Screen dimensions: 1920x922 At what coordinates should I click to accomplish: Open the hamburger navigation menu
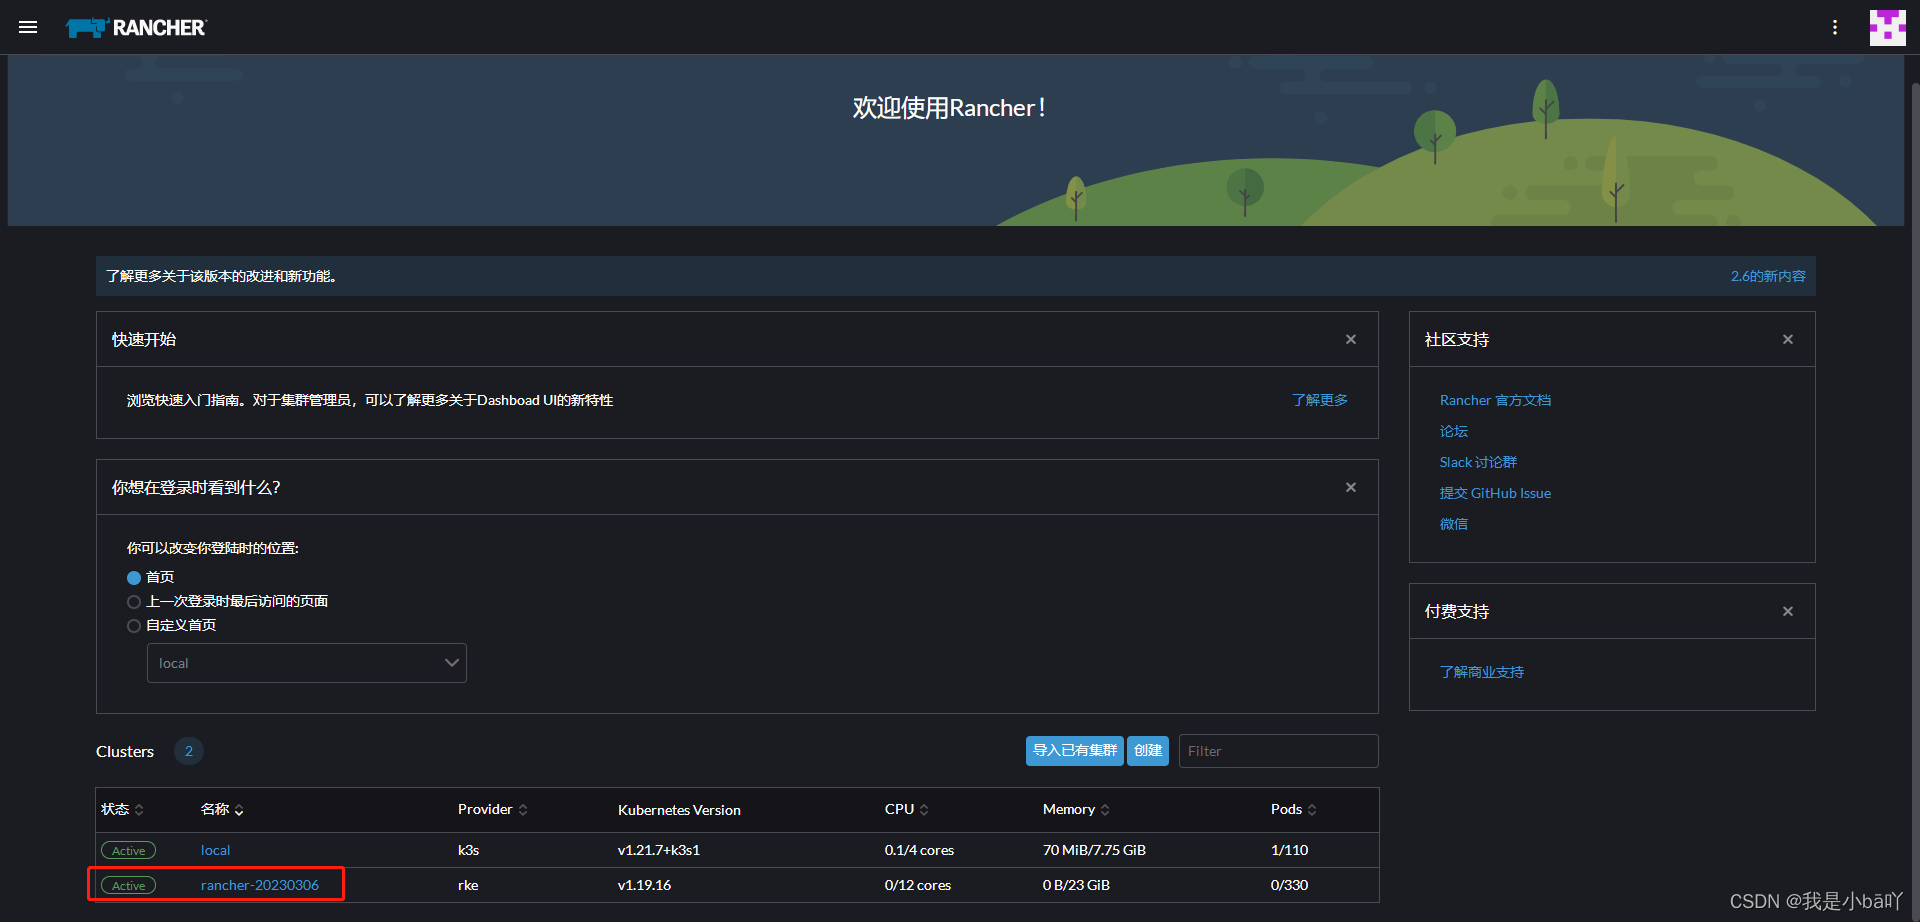pos(28,27)
